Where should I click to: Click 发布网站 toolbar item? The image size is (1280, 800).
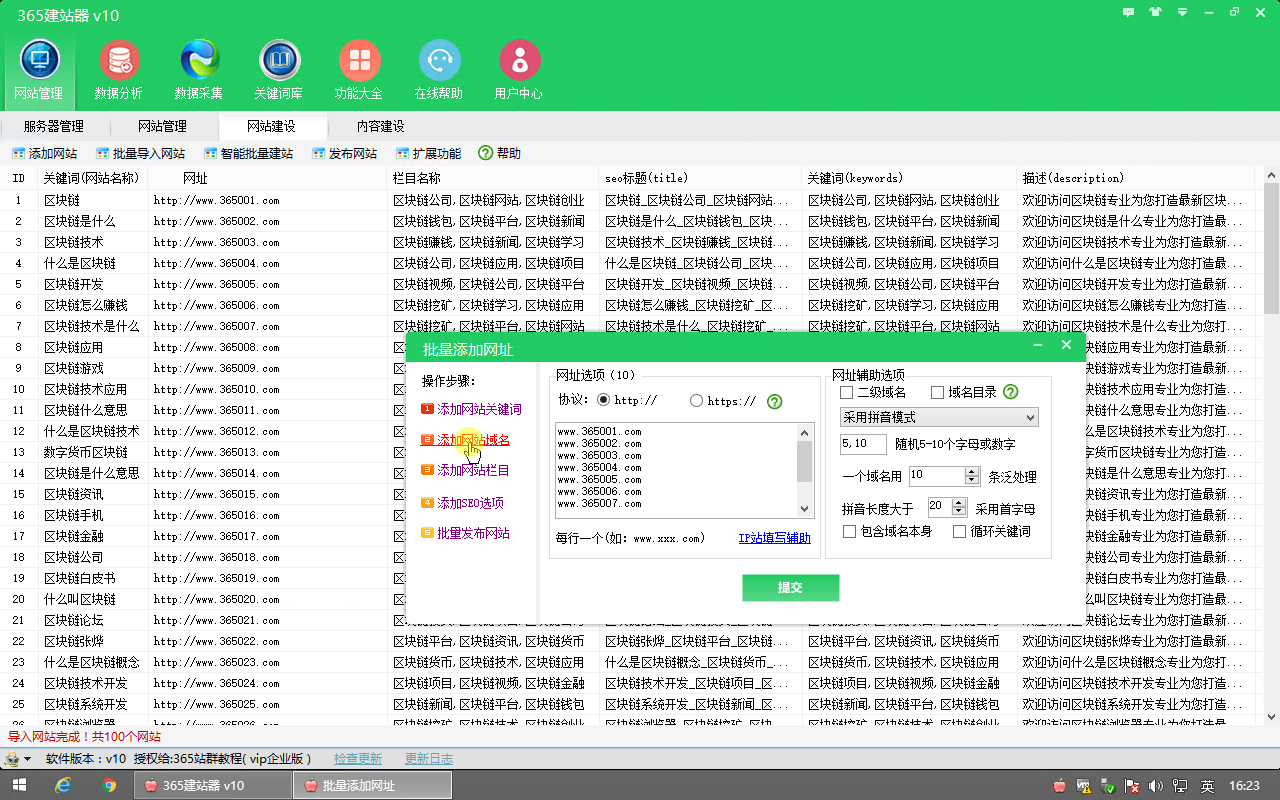tap(344, 153)
